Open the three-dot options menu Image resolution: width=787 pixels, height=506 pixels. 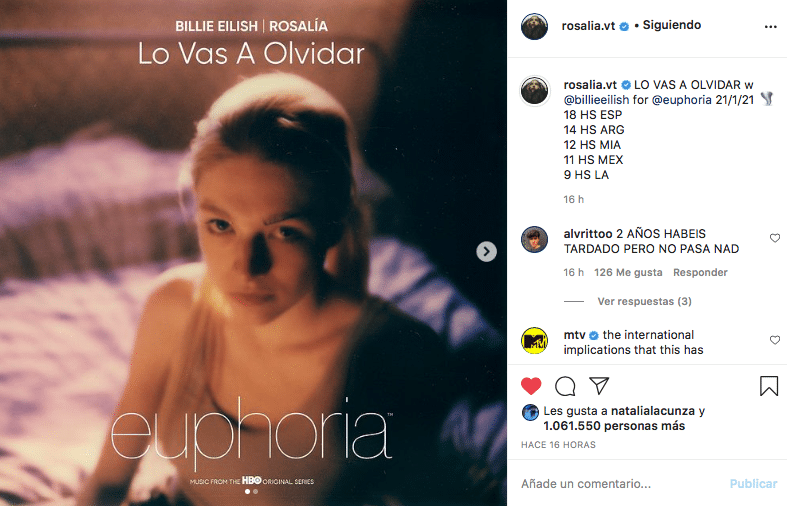point(770,27)
